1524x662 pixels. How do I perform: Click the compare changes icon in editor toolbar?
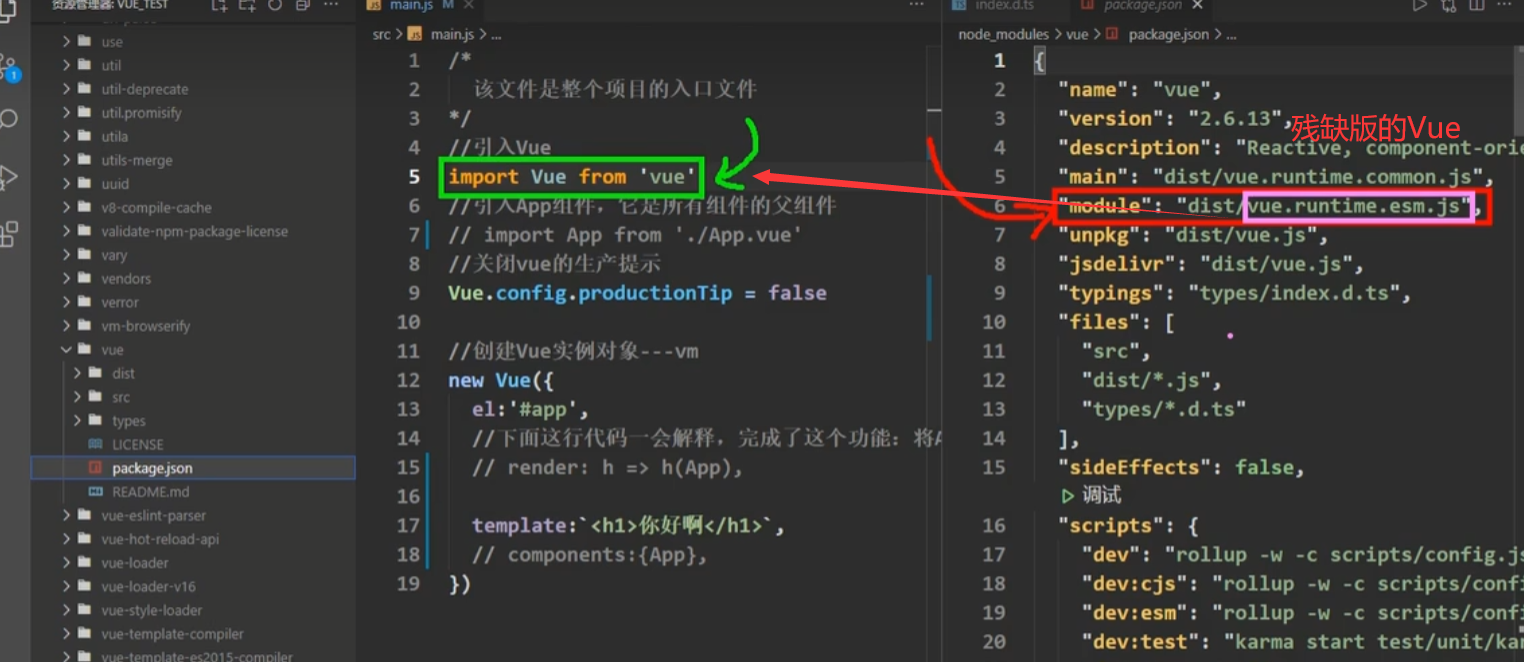click(x=1447, y=5)
